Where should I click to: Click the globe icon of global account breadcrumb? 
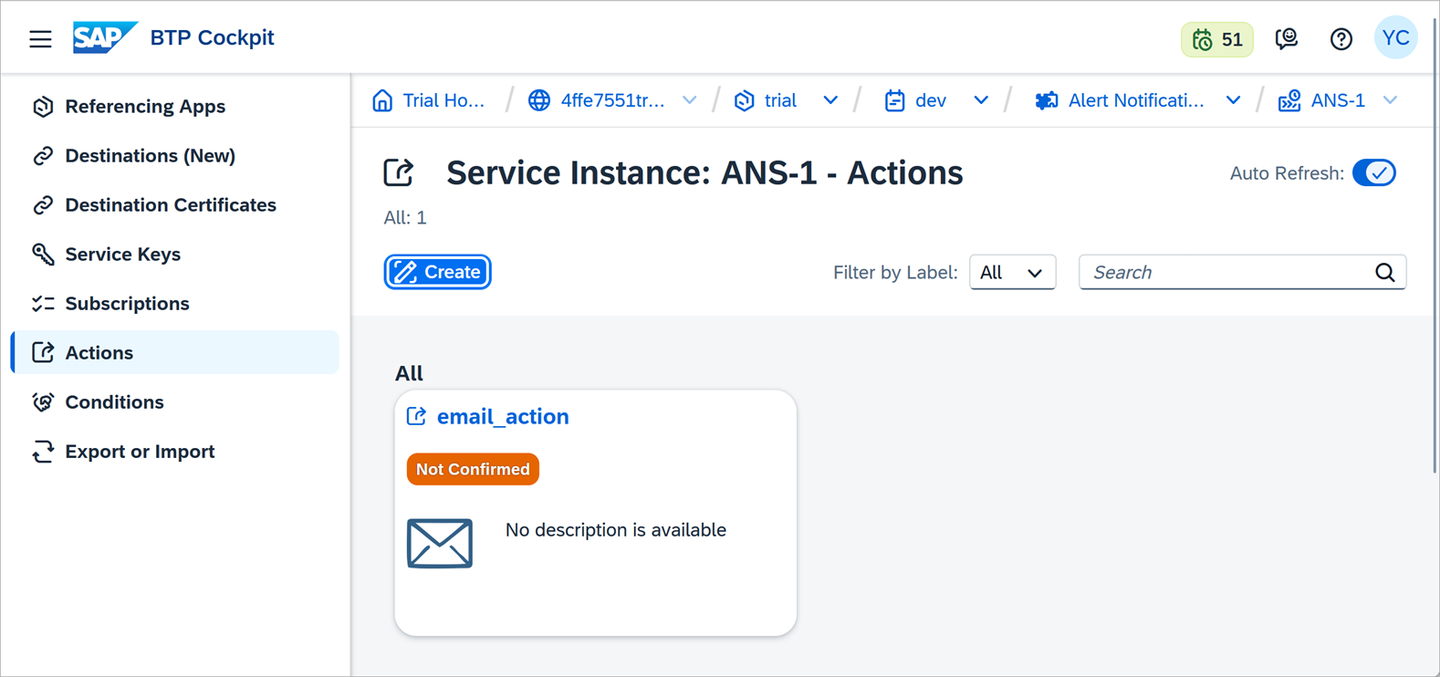click(539, 100)
